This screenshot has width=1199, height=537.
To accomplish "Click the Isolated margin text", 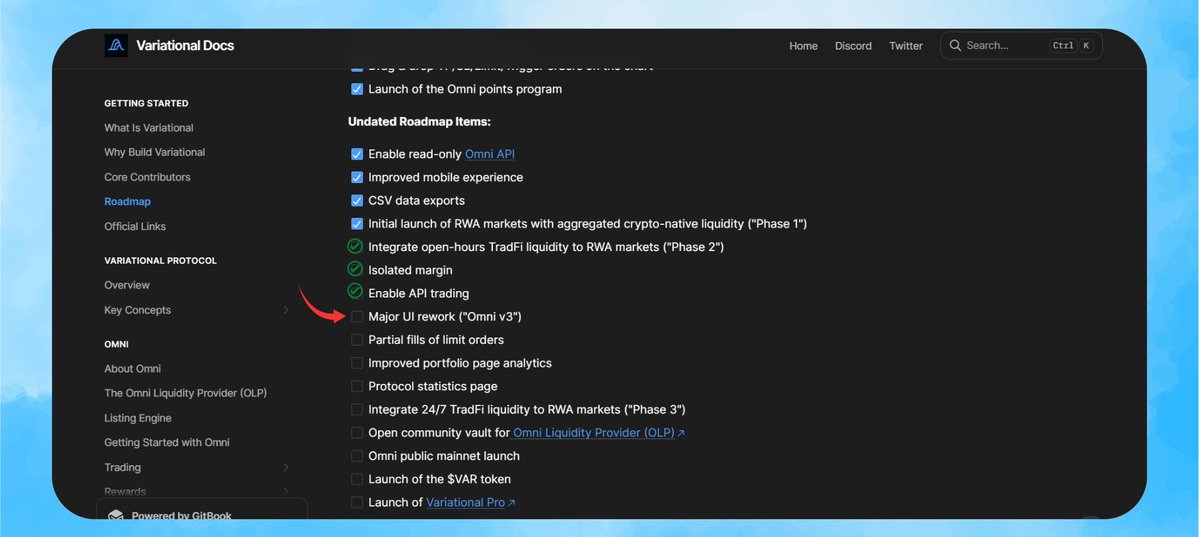I will click(411, 270).
